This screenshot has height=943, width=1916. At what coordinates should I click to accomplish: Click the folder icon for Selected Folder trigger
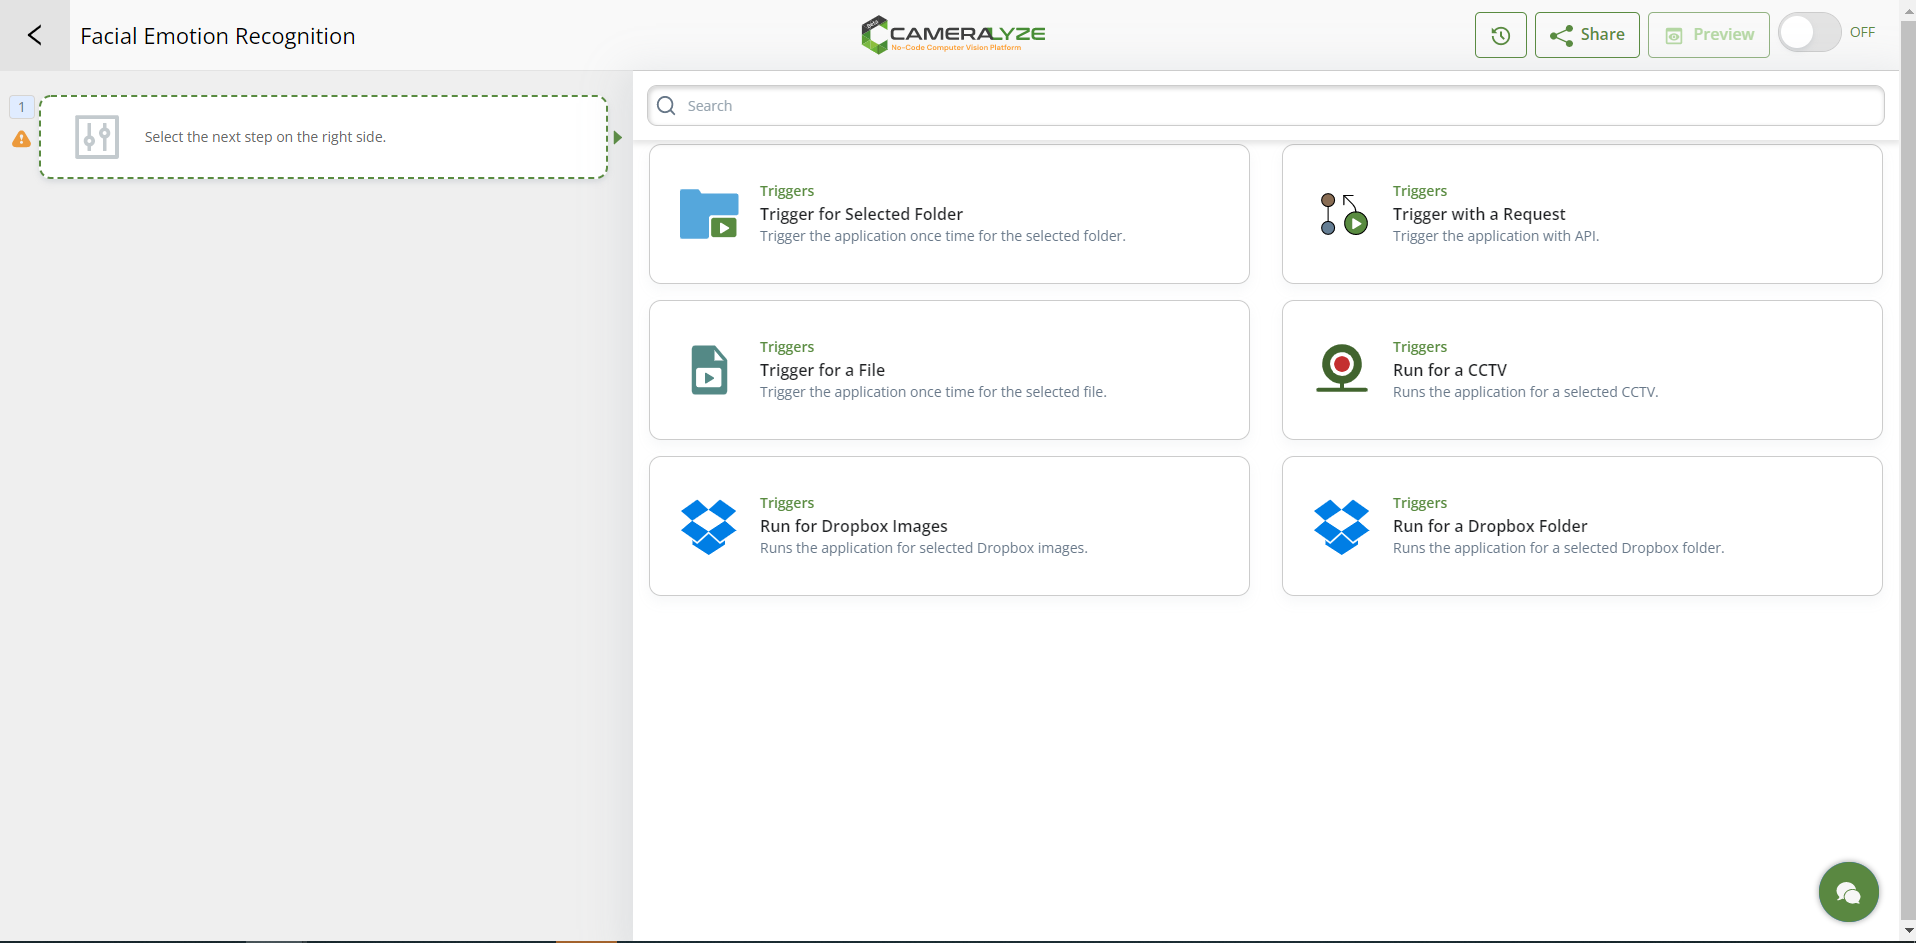point(709,214)
